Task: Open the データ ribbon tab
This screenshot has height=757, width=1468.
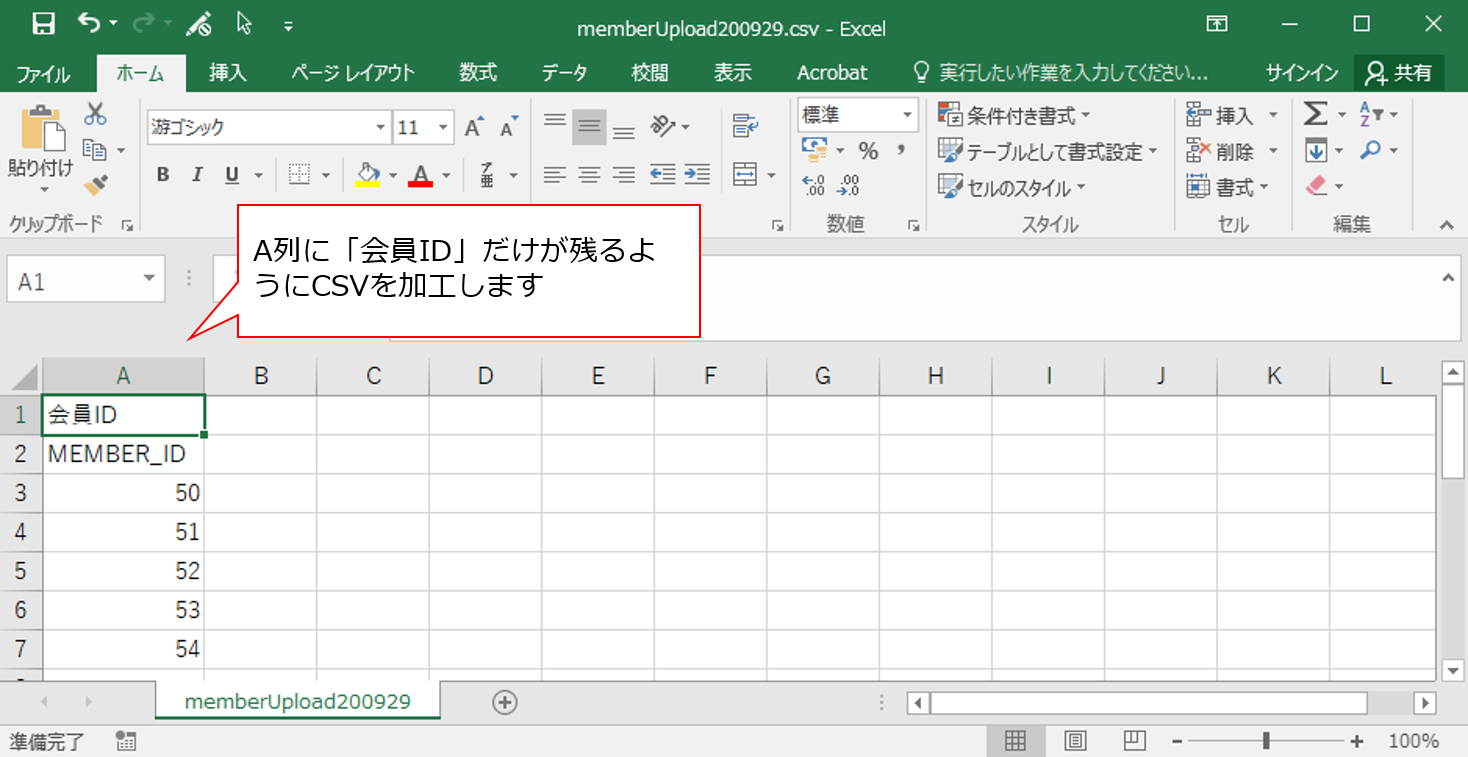Action: [x=564, y=73]
